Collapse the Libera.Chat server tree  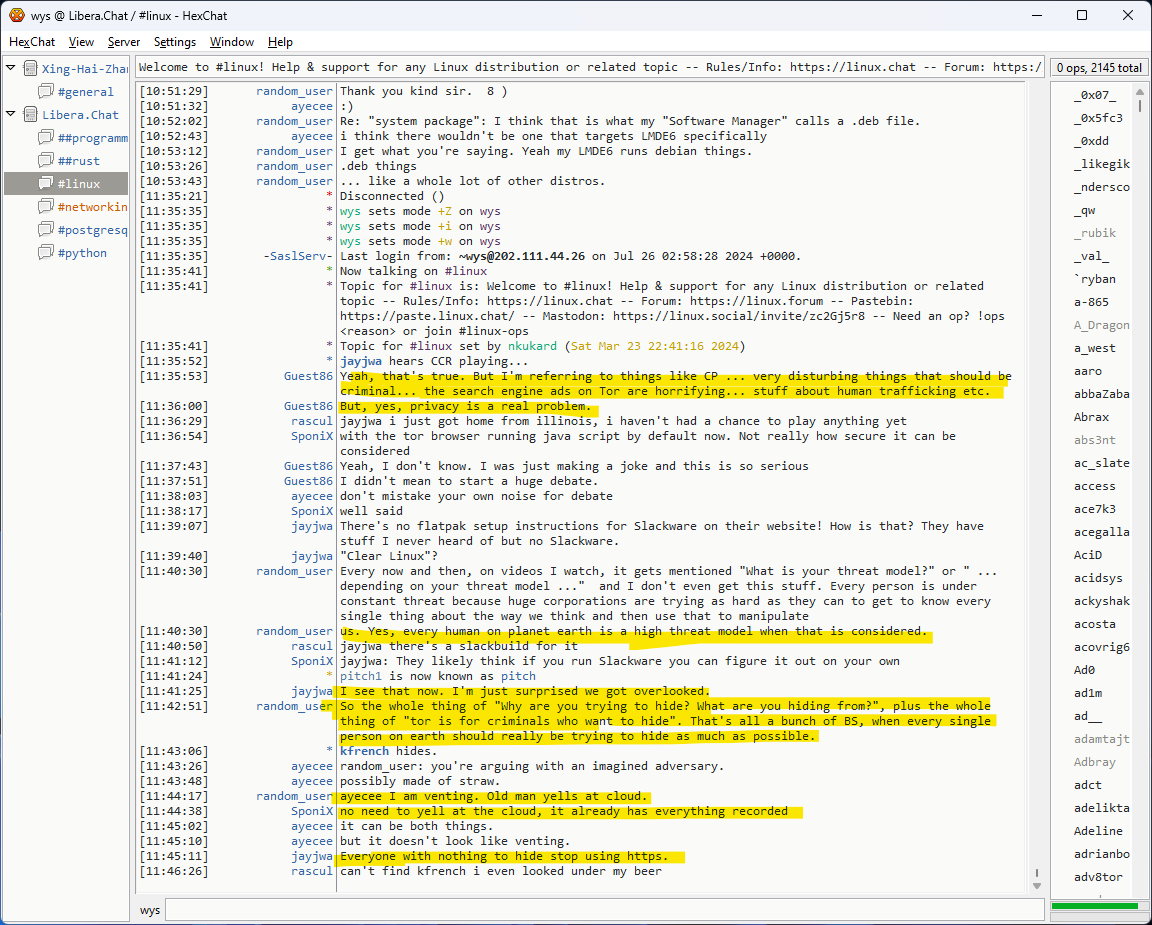click(11, 115)
